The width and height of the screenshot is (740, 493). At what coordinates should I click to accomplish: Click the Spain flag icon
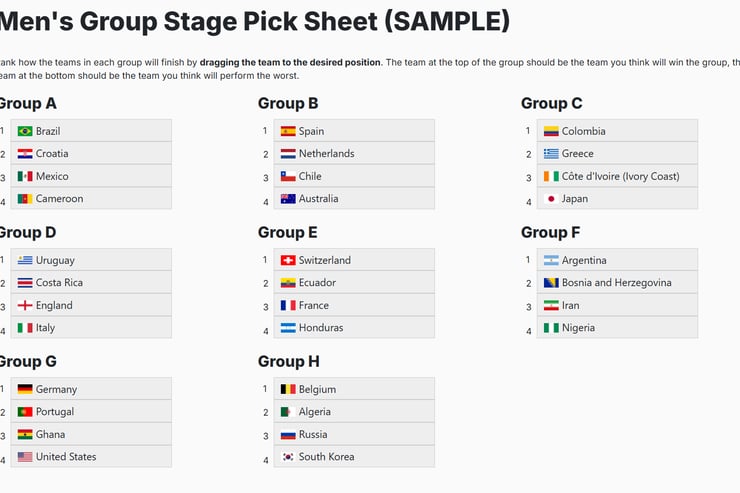(x=288, y=131)
